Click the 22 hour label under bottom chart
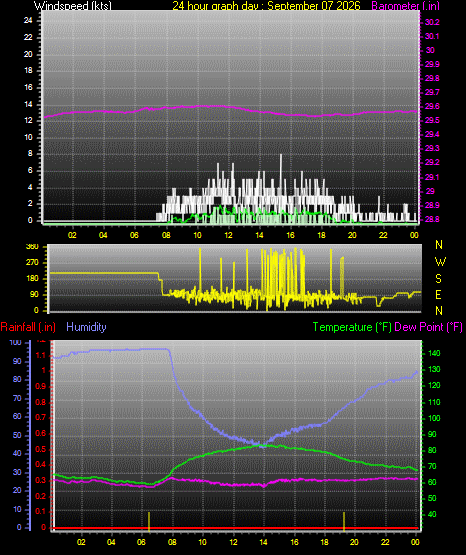The width and height of the screenshot is (466, 555). tap(385, 542)
